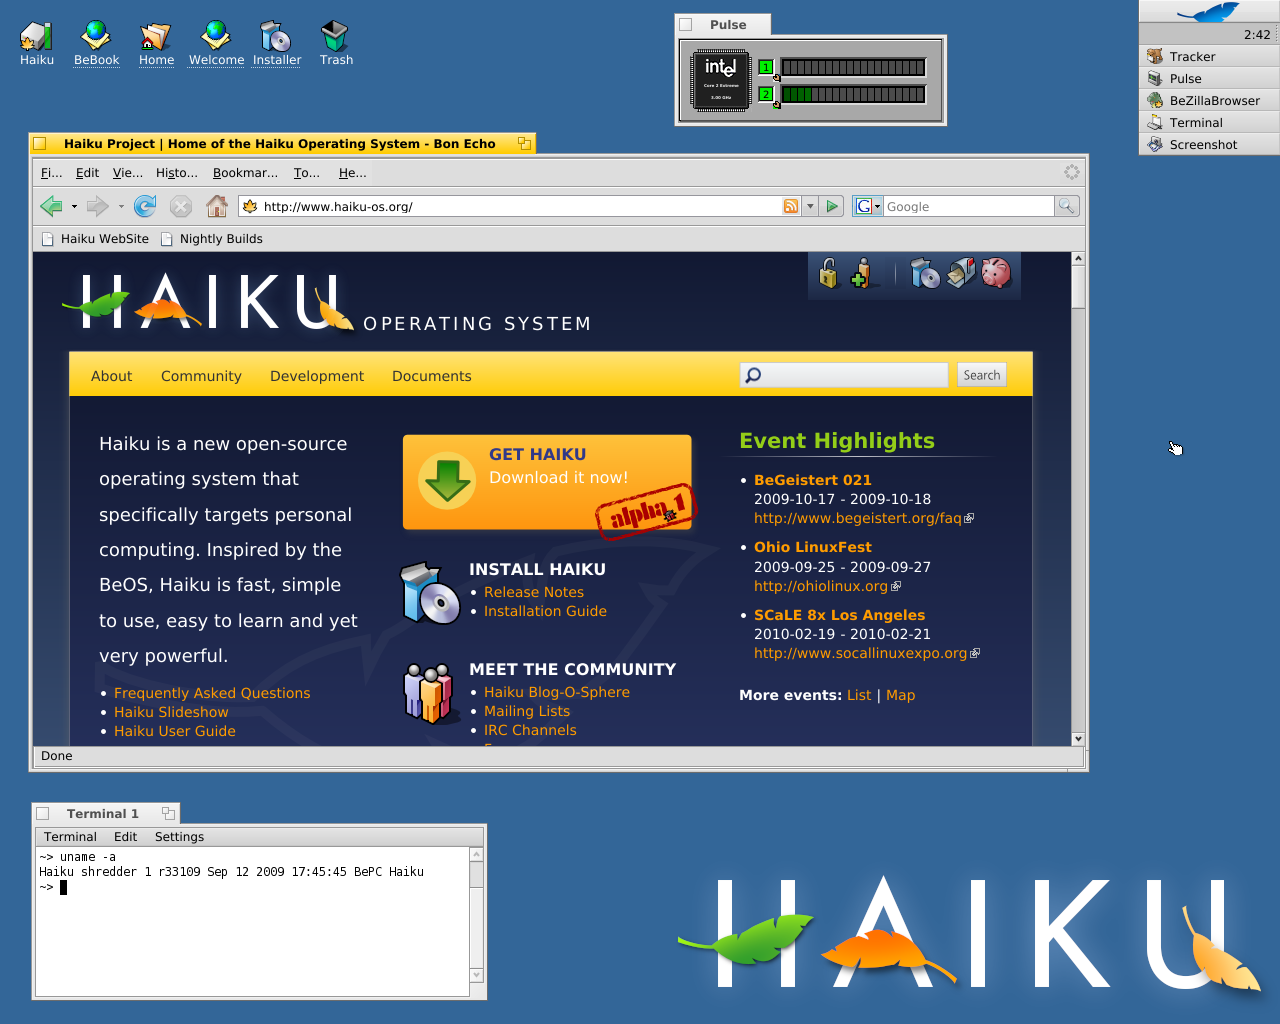Click the green Go arrow button
Viewport: 1280px width, 1024px height.
pyautogui.click(x=832, y=206)
